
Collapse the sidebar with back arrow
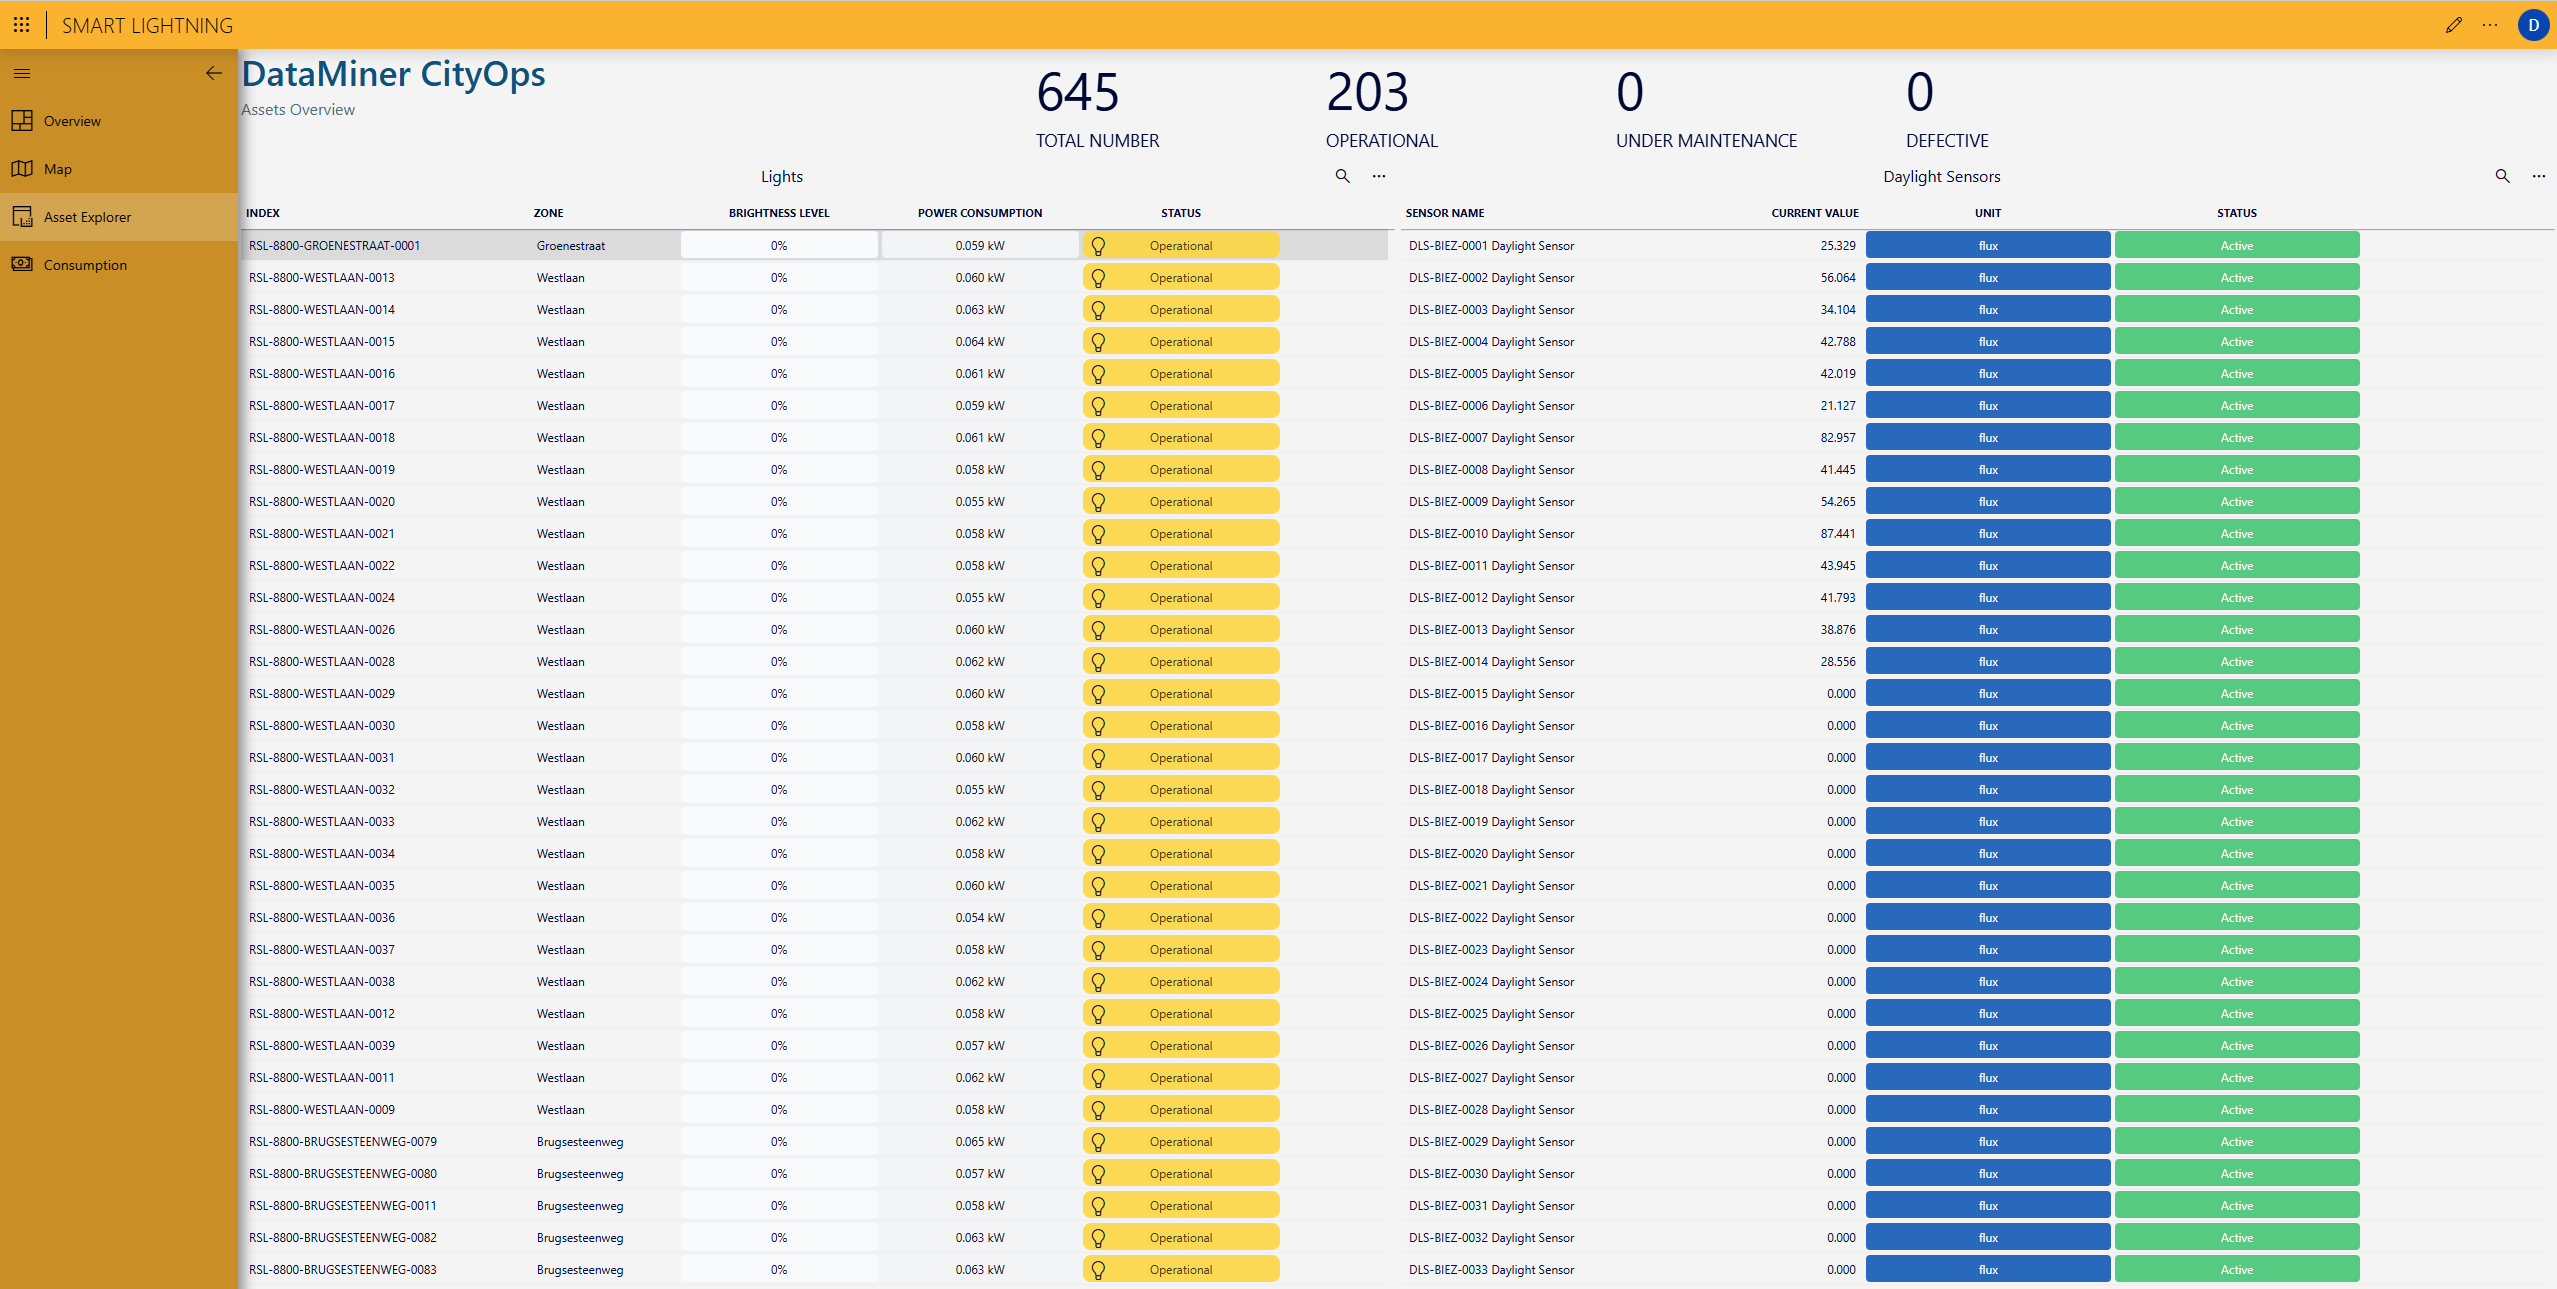(x=213, y=73)
